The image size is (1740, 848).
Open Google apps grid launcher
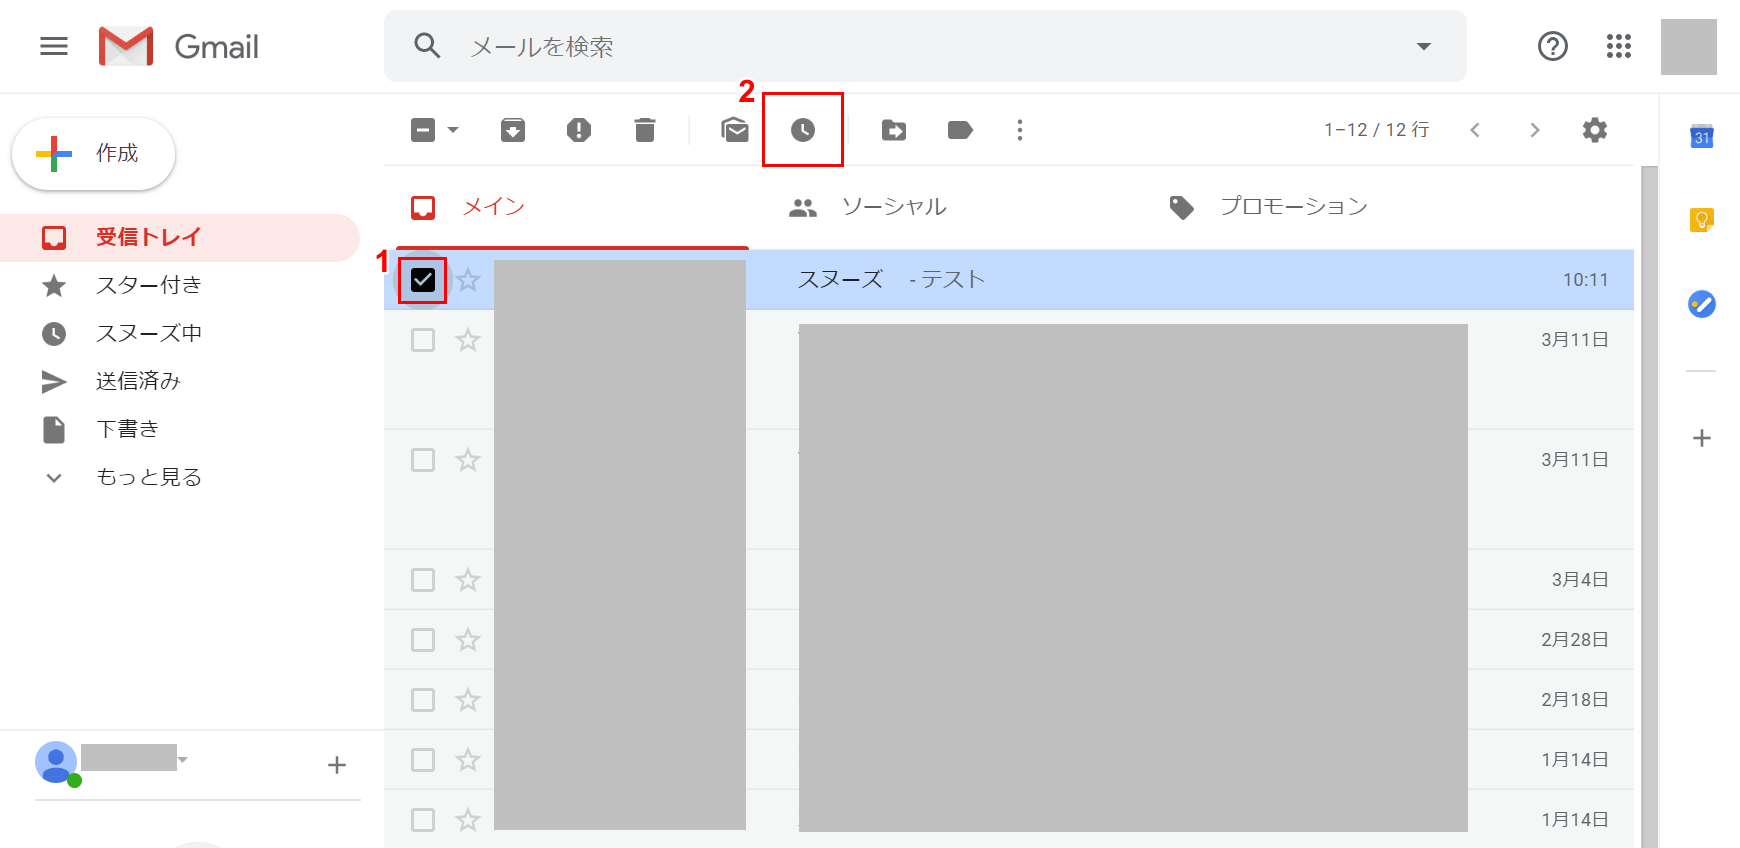coord(1618,46)
